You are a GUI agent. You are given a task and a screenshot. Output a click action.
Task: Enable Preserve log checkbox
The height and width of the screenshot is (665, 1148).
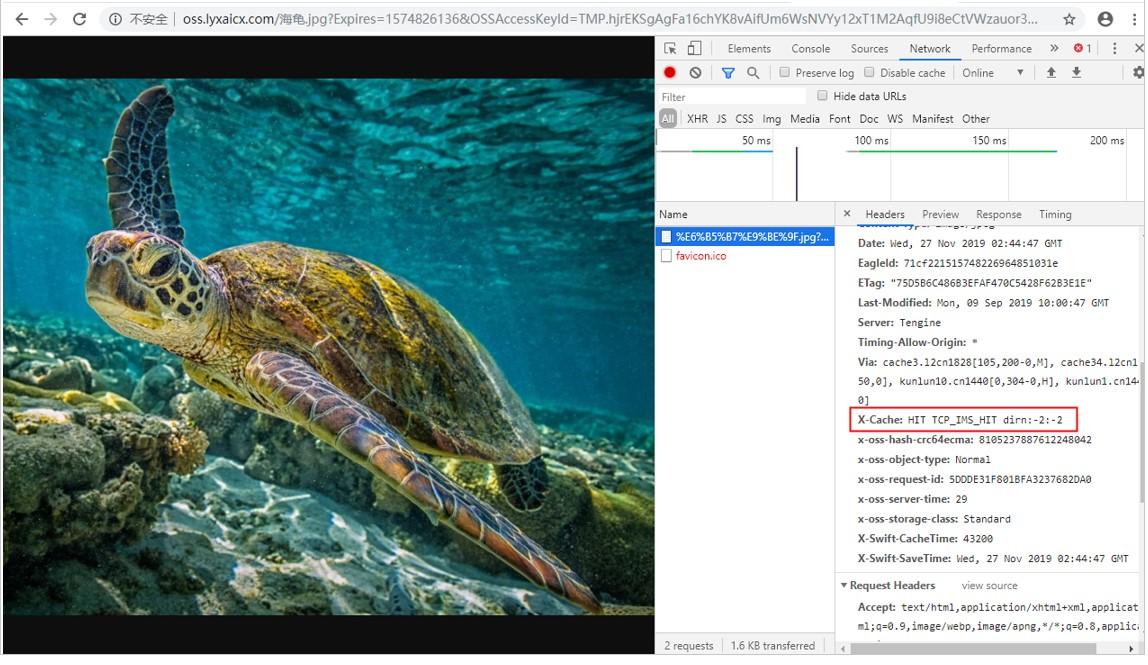(x=784, y=73)
